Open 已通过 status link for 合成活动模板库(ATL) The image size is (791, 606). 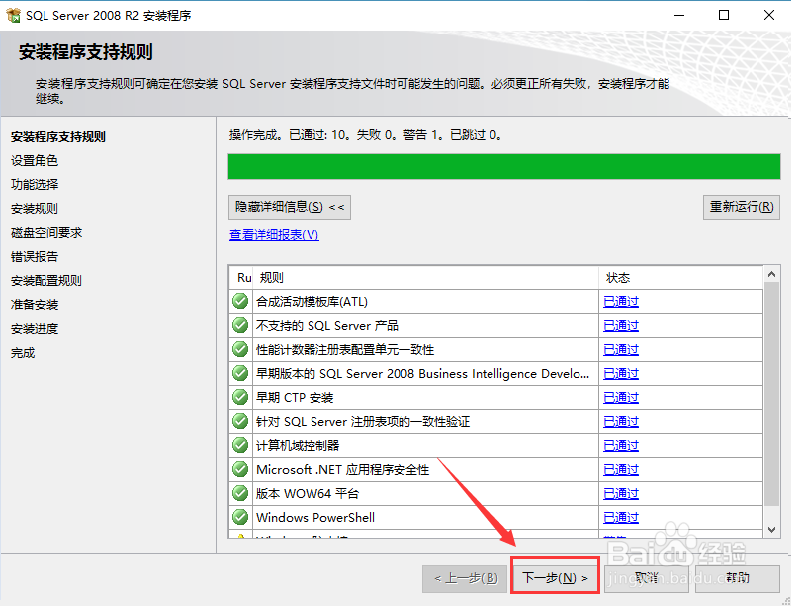tap(621, 302)
